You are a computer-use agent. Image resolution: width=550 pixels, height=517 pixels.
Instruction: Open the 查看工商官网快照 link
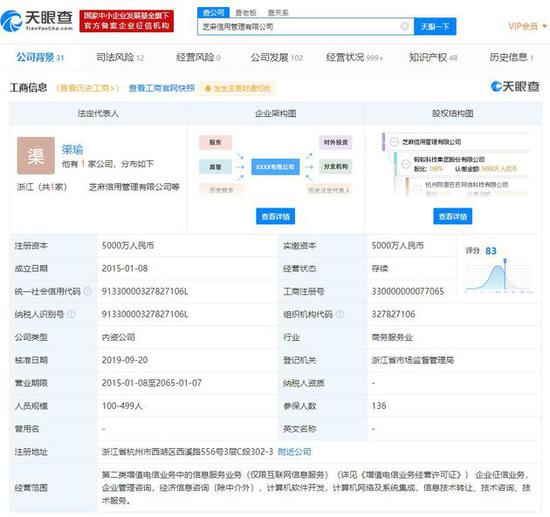tap(161, 88)
